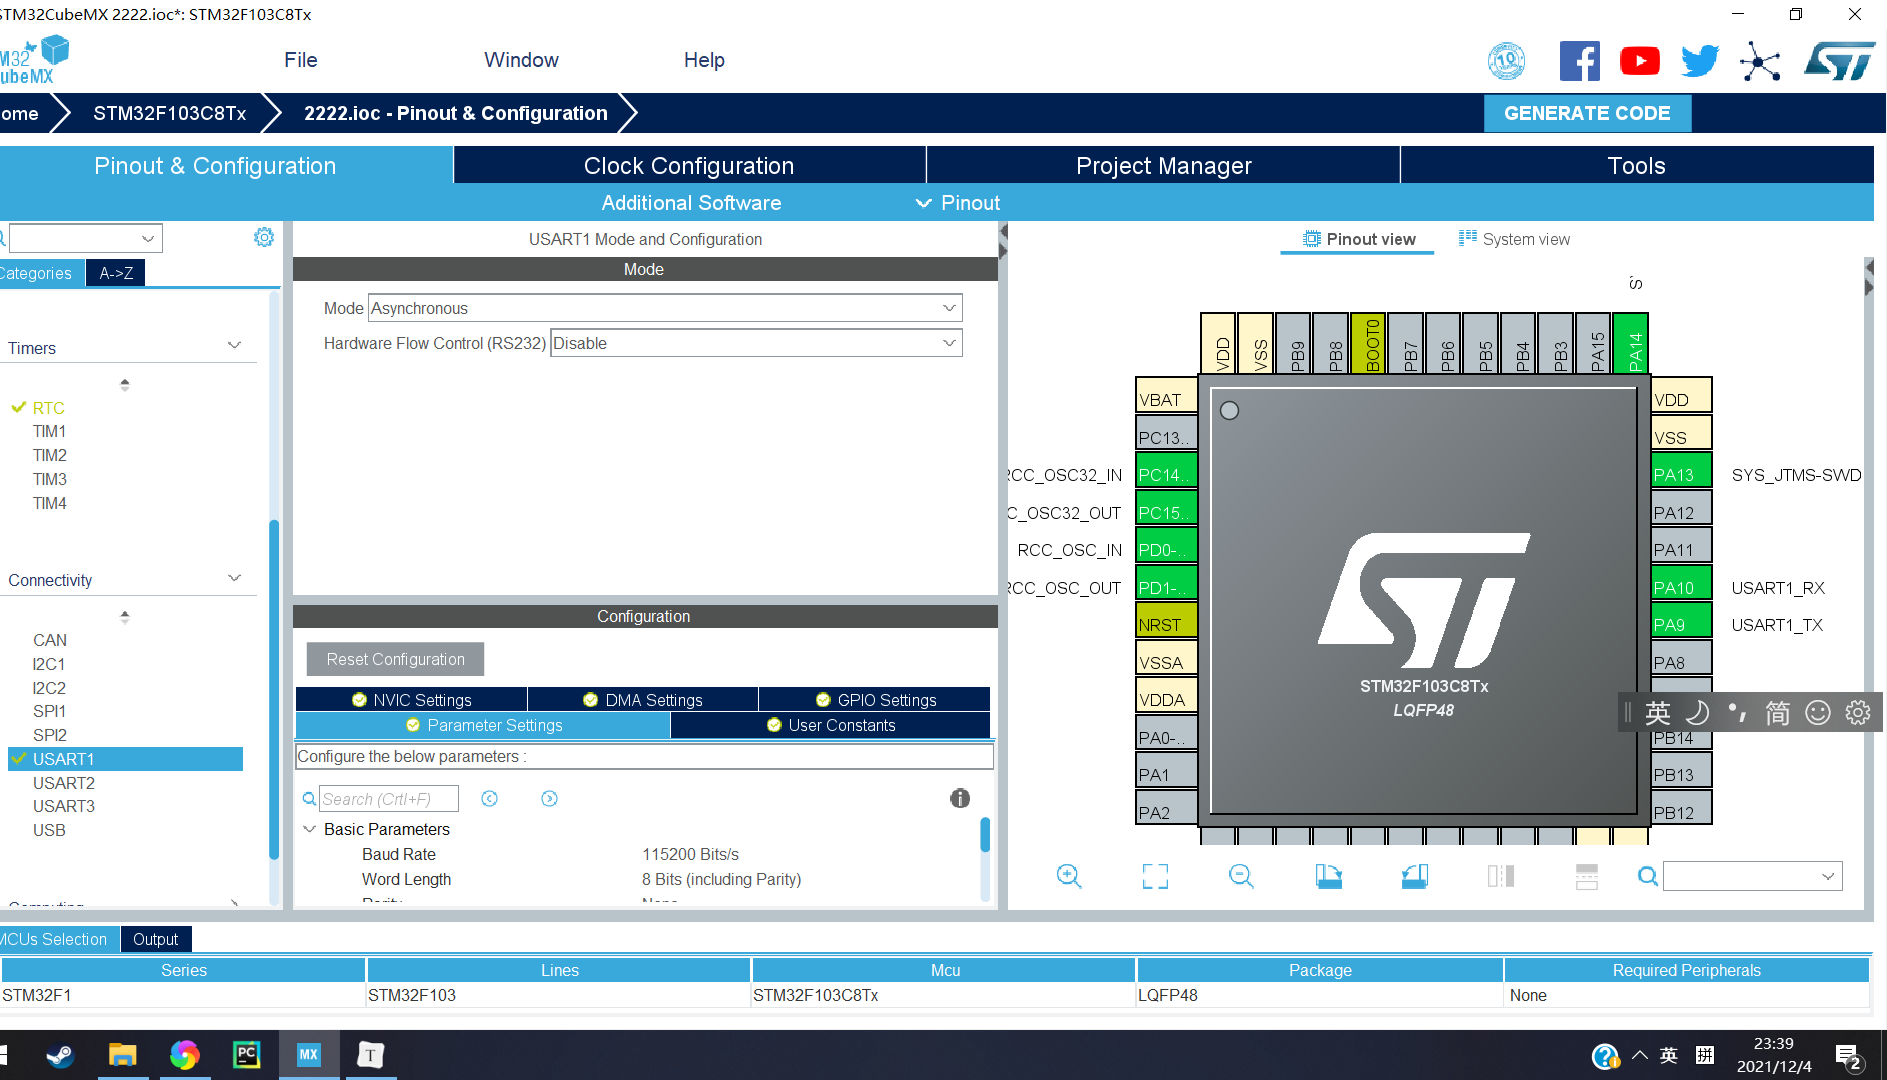Click the ST logo
Image resolution: width=1887 pixels, height=1080 pixels.
pos(1840,61)
